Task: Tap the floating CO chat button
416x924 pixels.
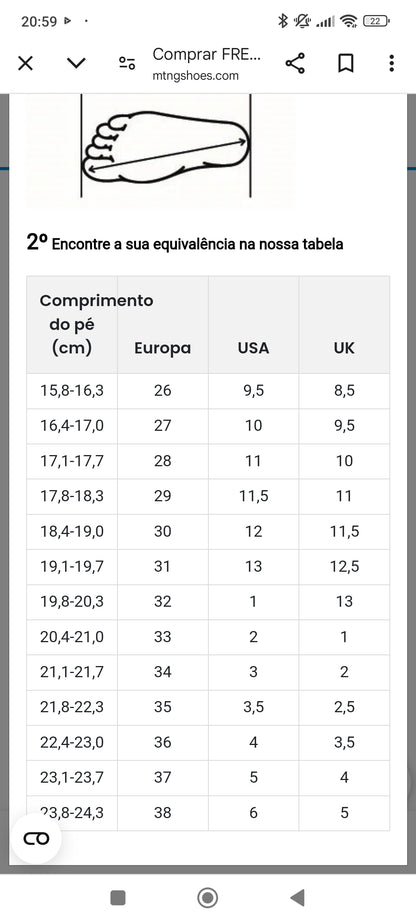Action: [36, 839]
